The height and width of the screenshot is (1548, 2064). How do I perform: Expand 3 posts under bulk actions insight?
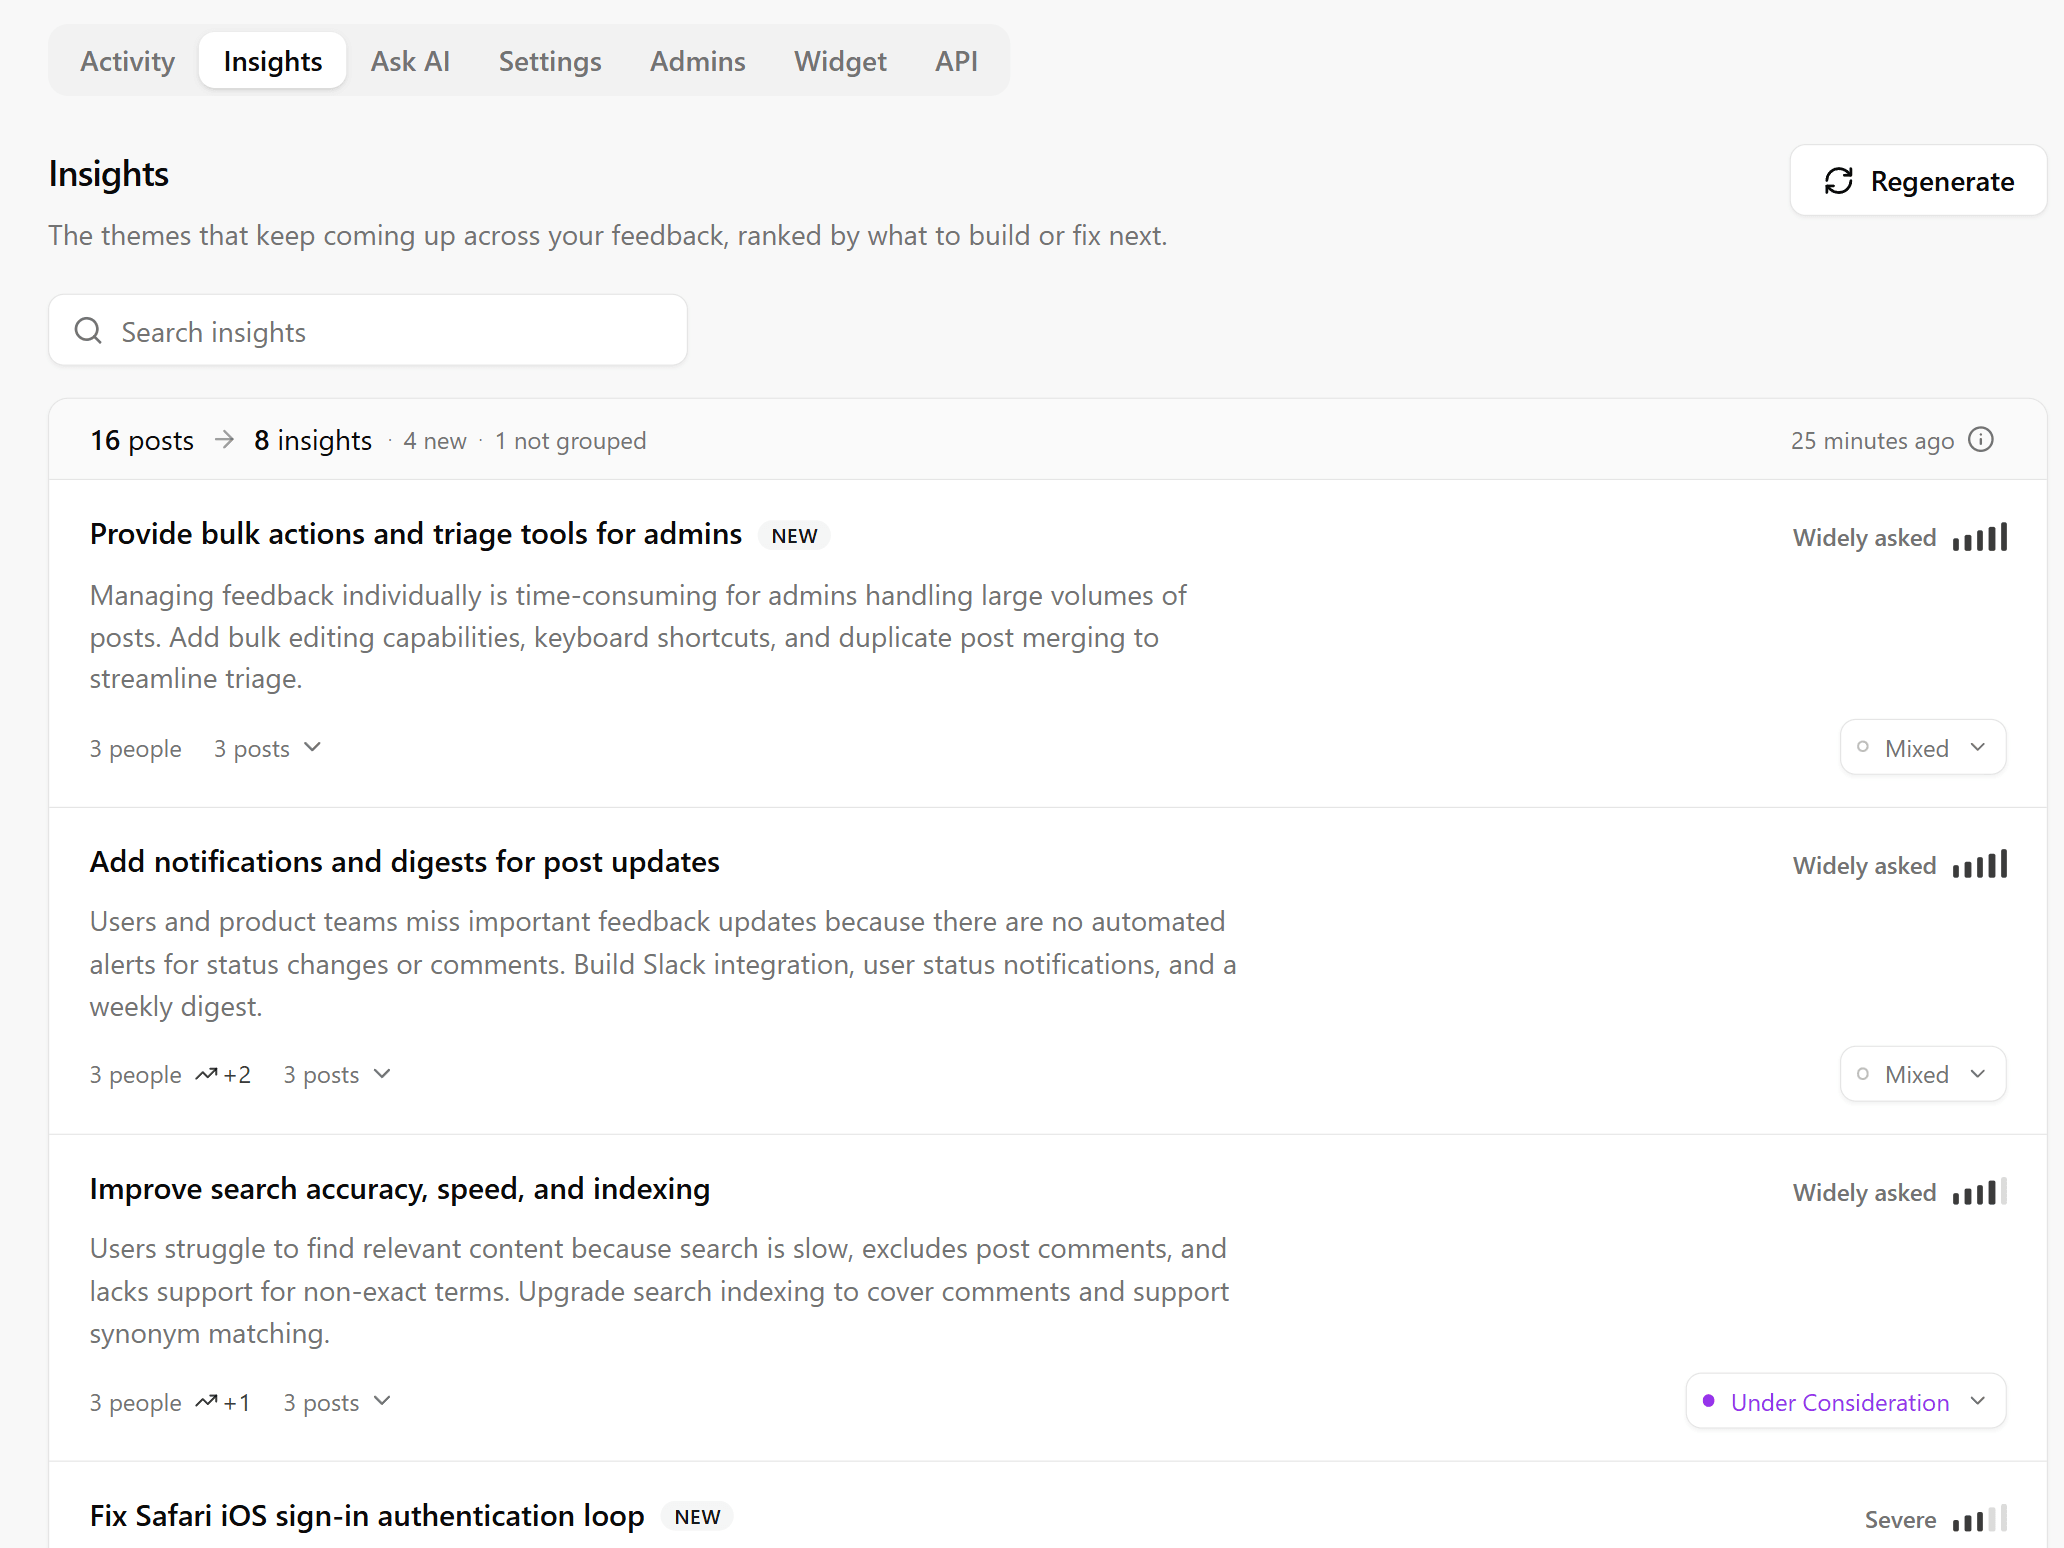click(268, 748)
